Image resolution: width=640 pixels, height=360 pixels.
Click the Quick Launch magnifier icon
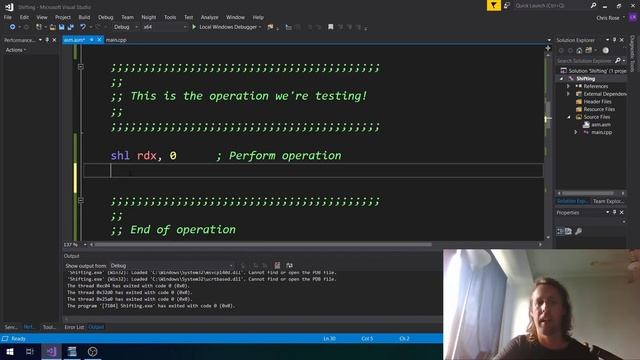[x=593, y=5]
